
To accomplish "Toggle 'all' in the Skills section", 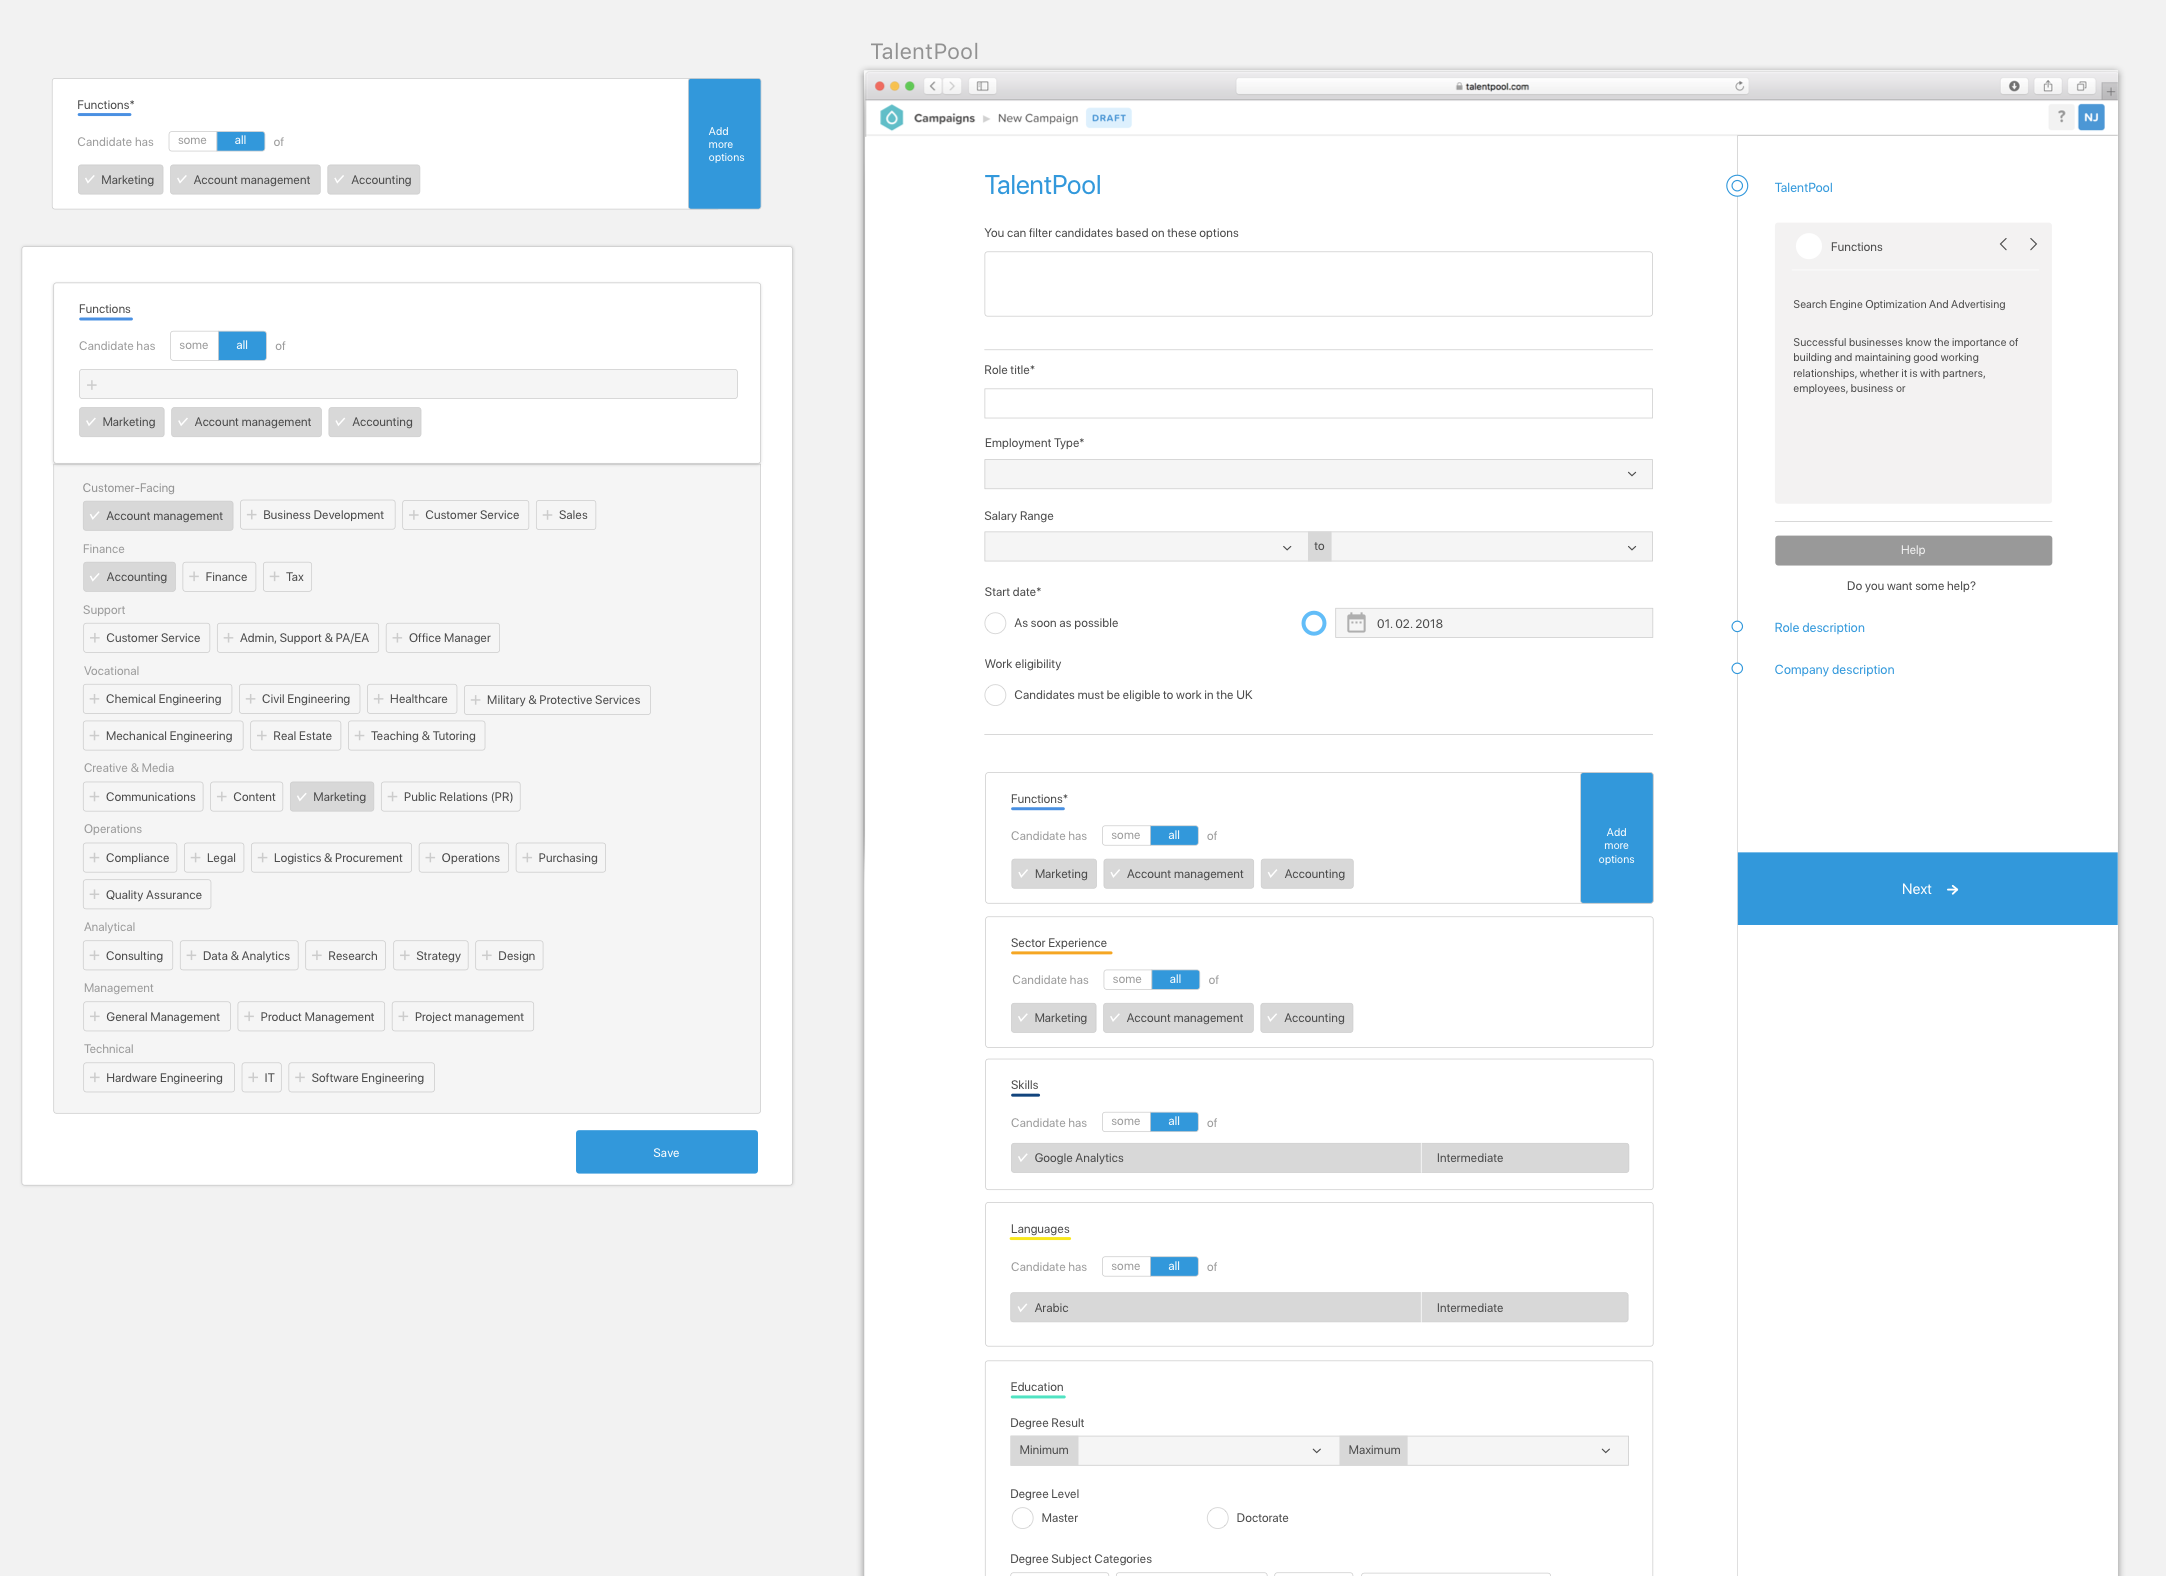I will click(x=1174, y=1122).
